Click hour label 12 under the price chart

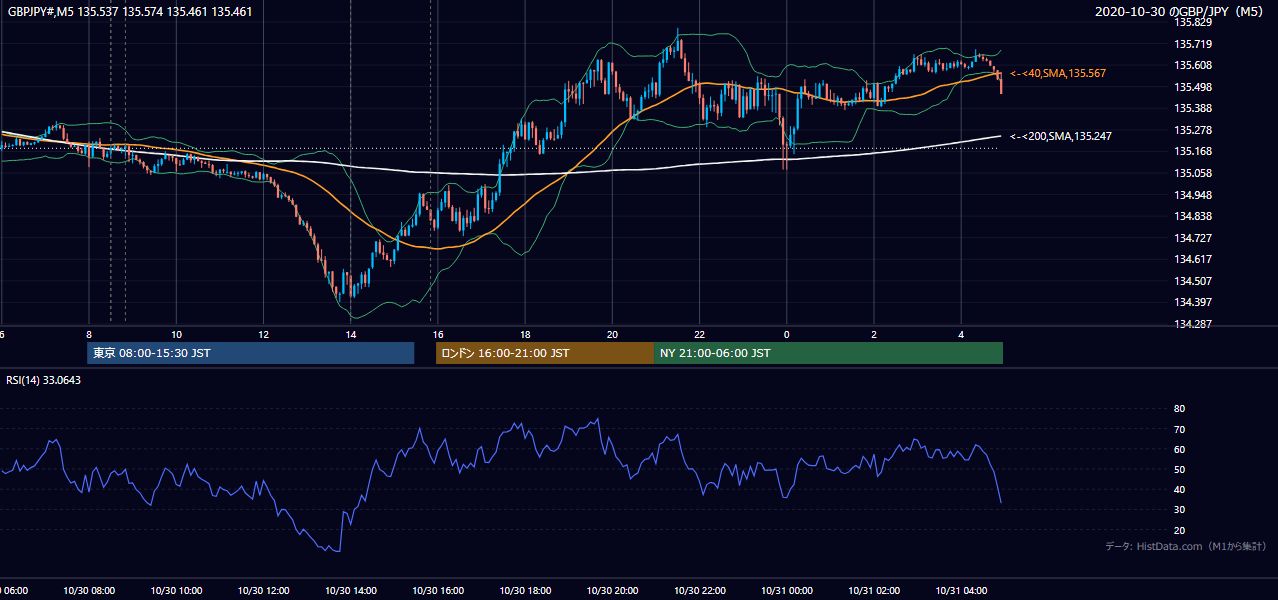coord(263,334)
